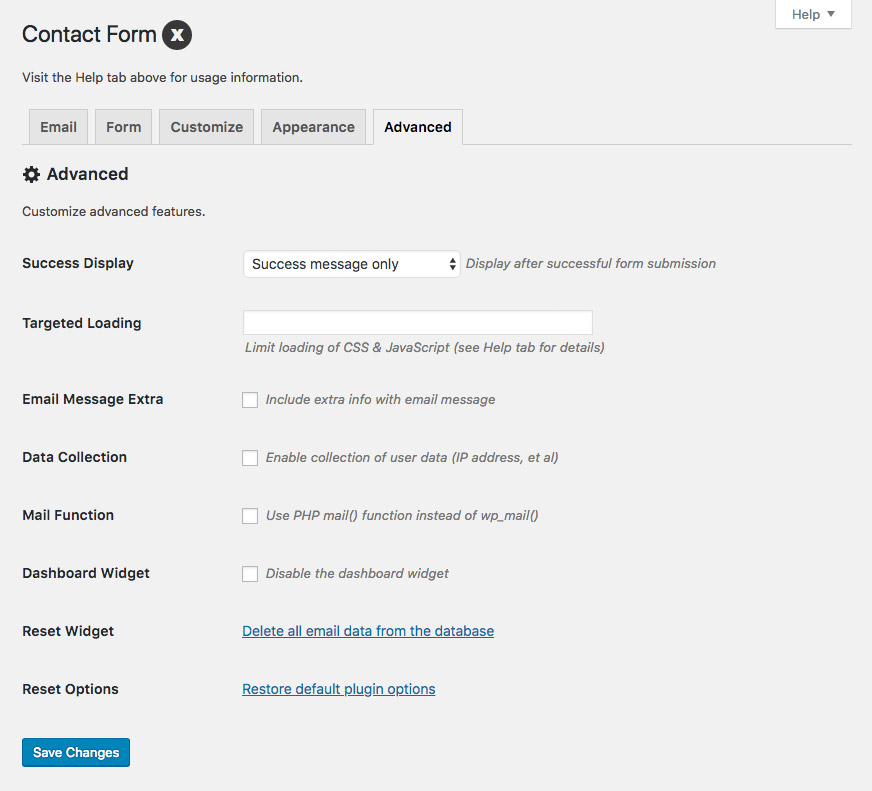Toggle the Data Collection checkbox
Viewport: 872px width, 791px height.
click(x=250, y=458)
